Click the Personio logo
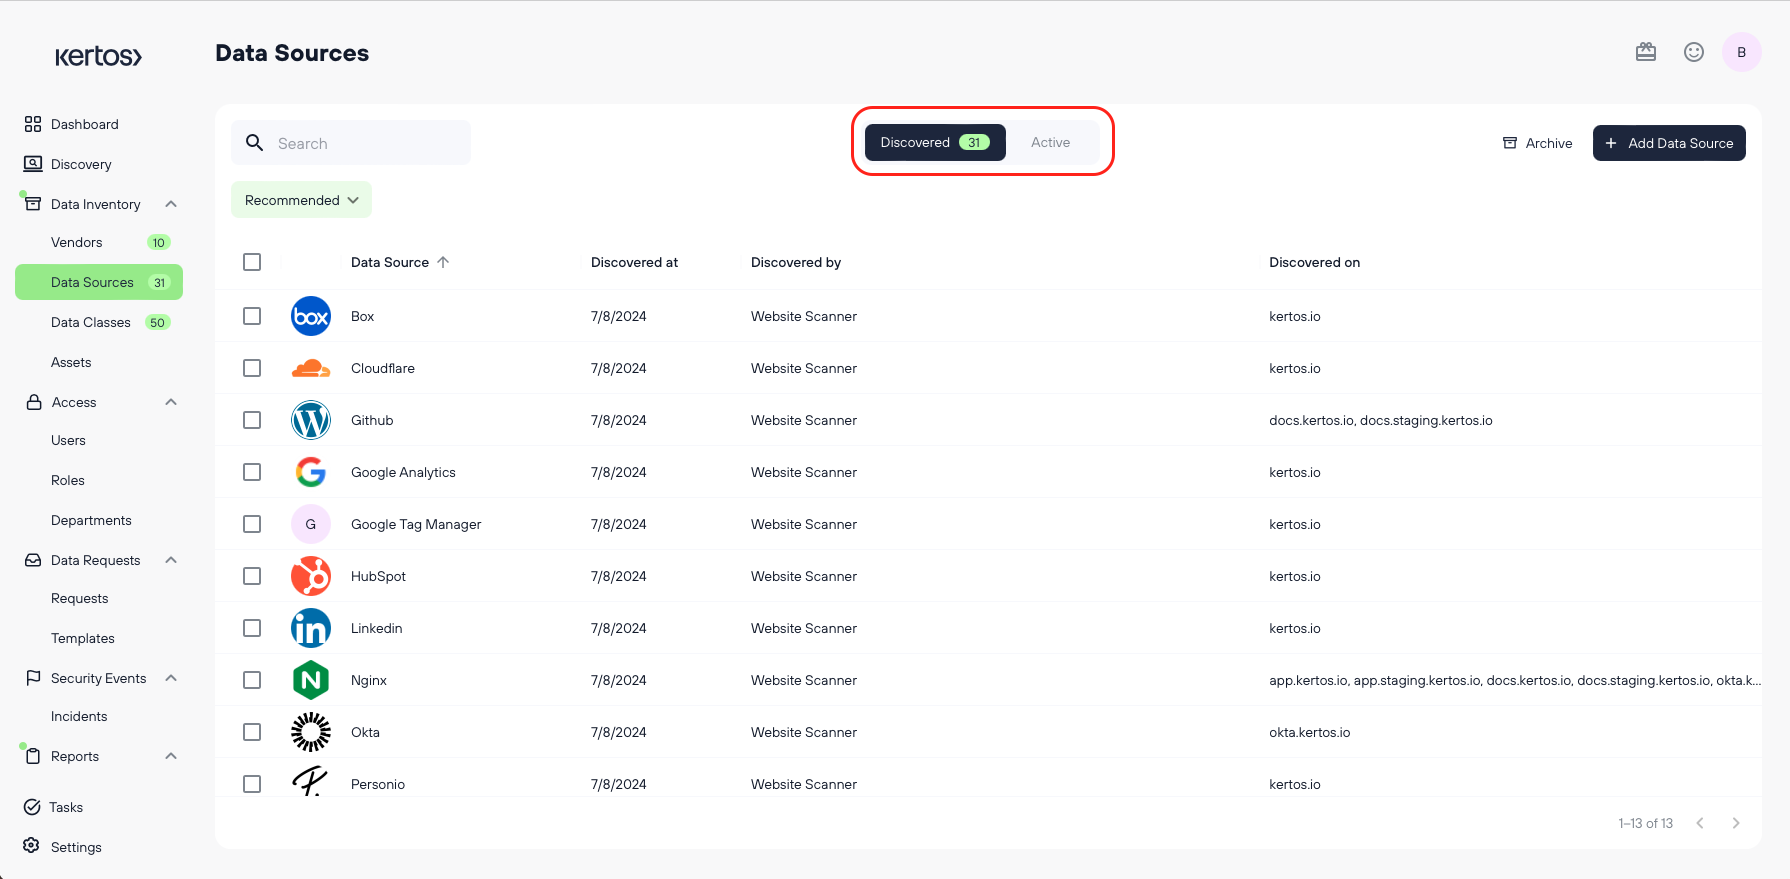The height and width of the screenshot is (879, 1790). 311,781
